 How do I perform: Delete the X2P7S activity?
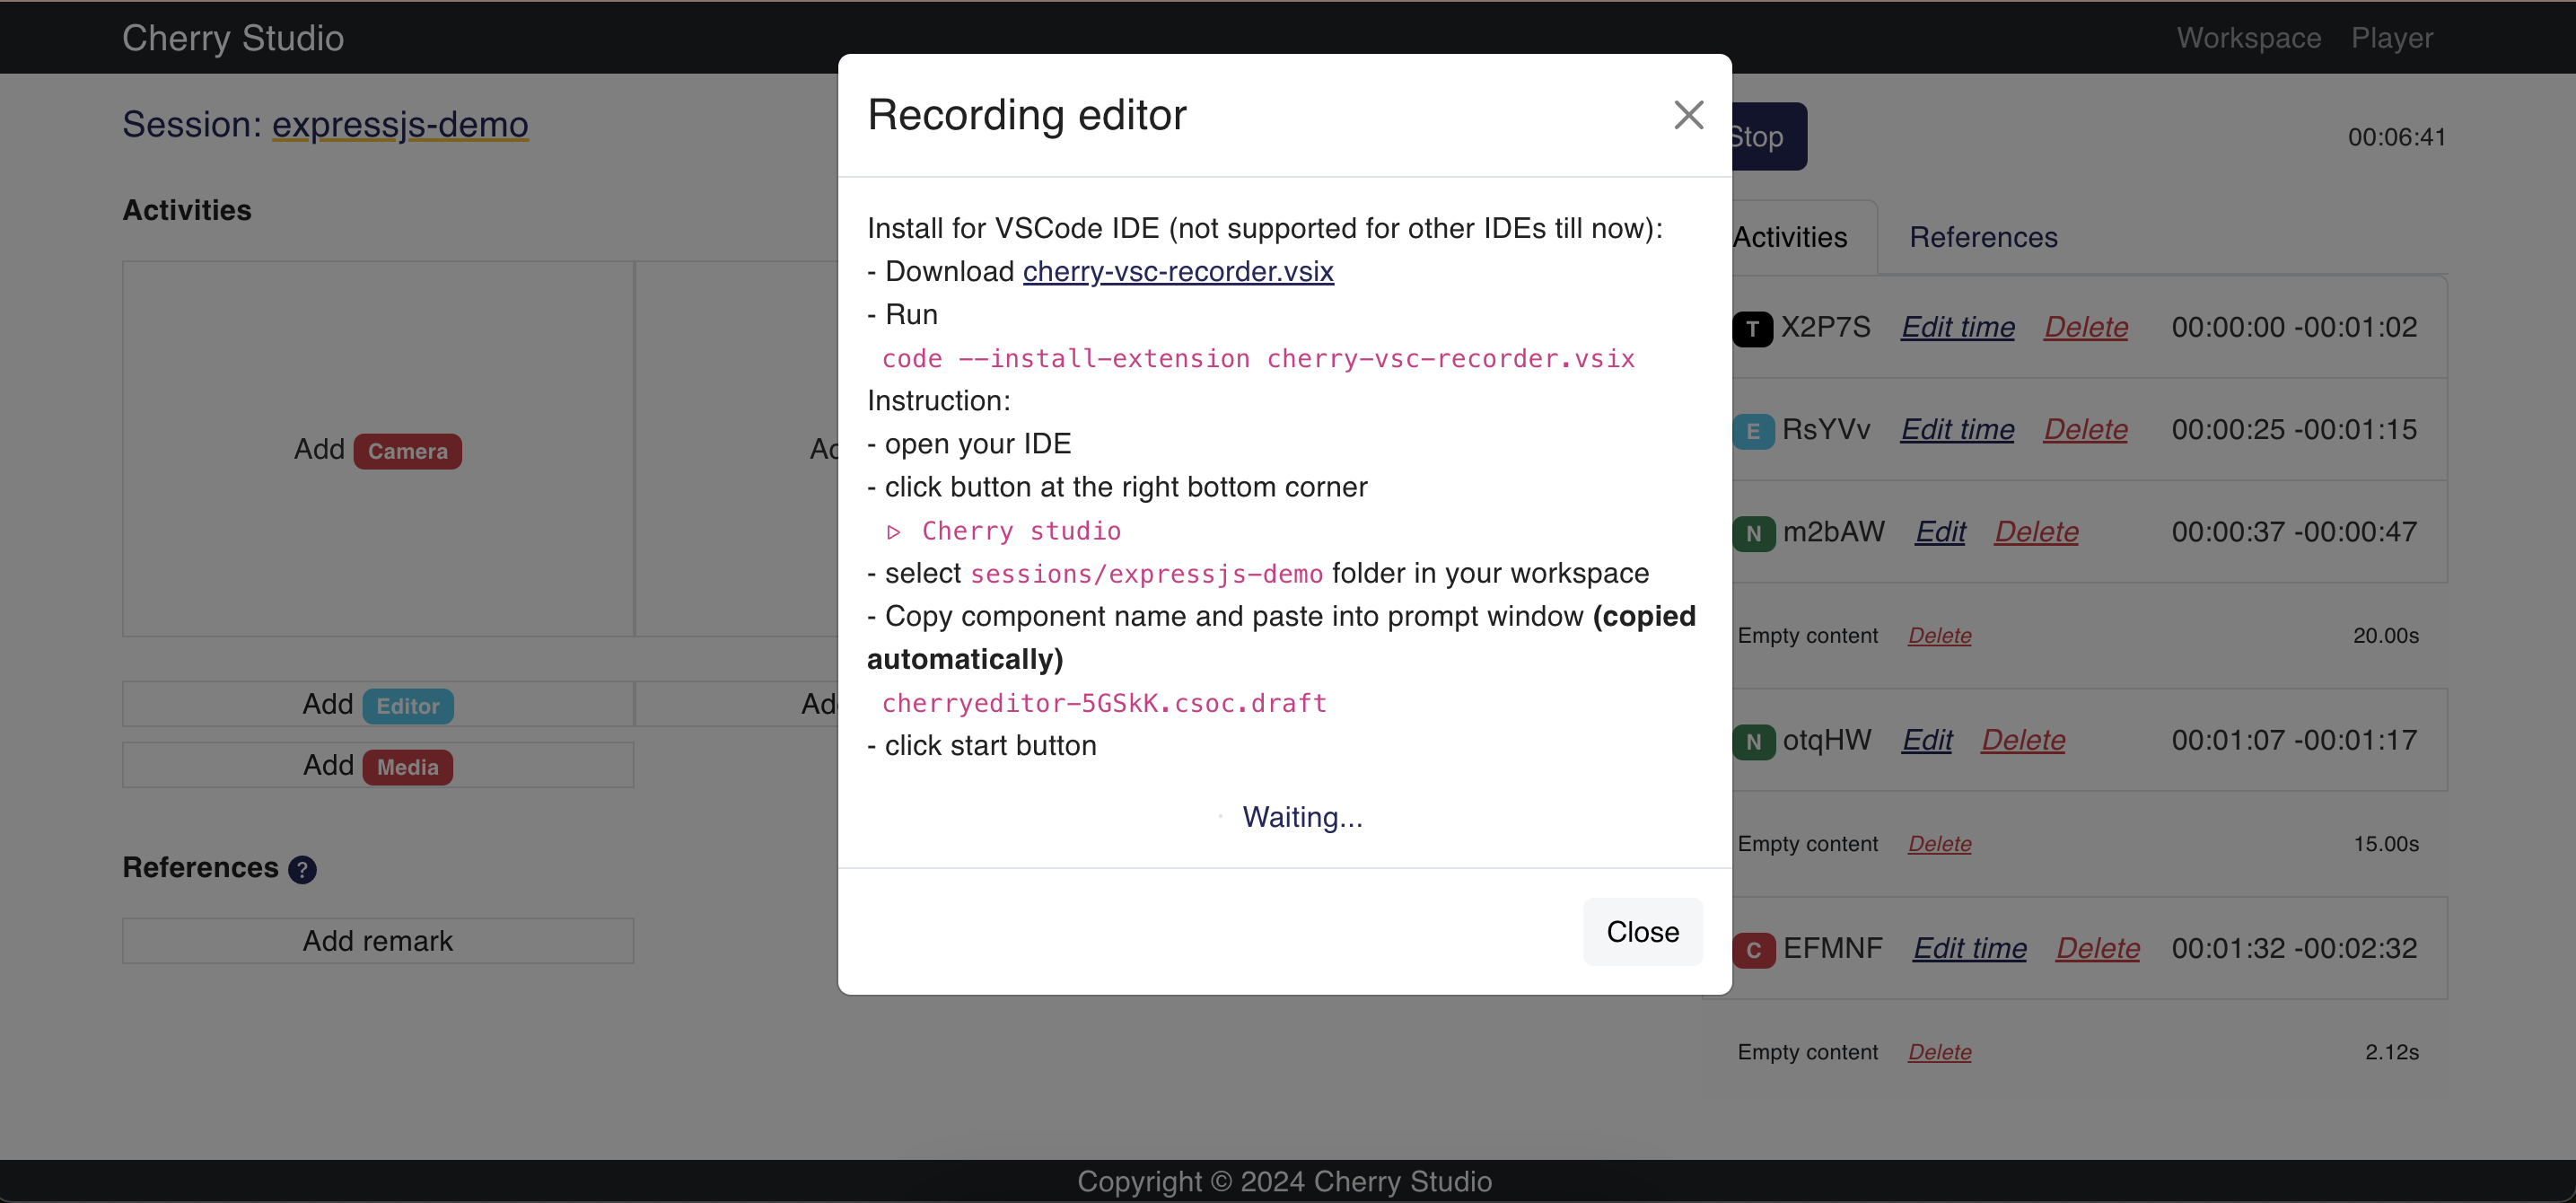pos(2085,327)
